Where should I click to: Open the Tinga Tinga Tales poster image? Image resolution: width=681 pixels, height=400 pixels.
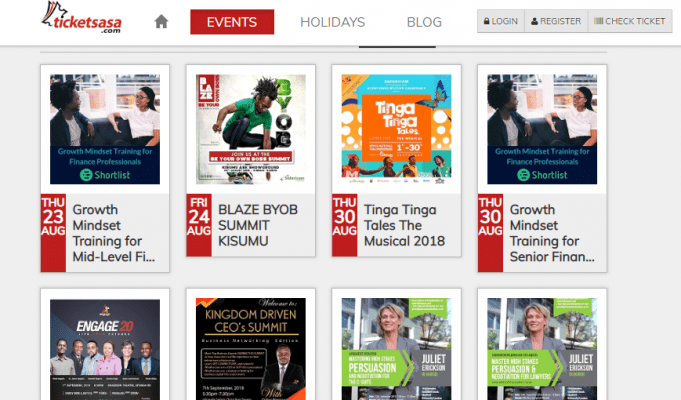tap(397, 129)
